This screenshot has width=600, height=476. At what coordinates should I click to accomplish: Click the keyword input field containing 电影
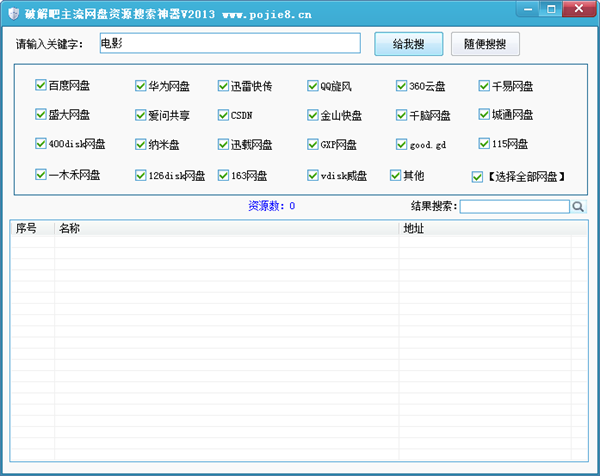click(x=229, y=44)
